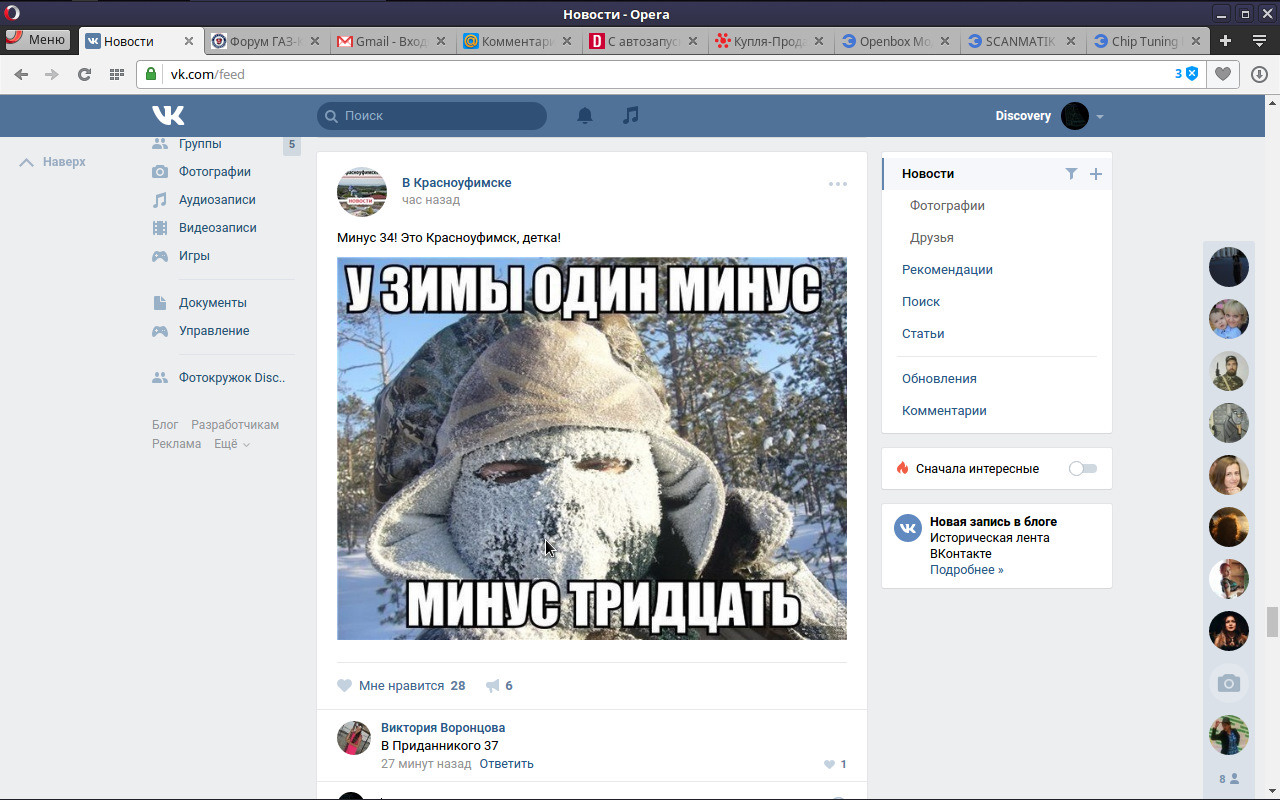Like the post with Мне нравится
This screenshot has width=1280, height=800.
(x=401, y=686)
